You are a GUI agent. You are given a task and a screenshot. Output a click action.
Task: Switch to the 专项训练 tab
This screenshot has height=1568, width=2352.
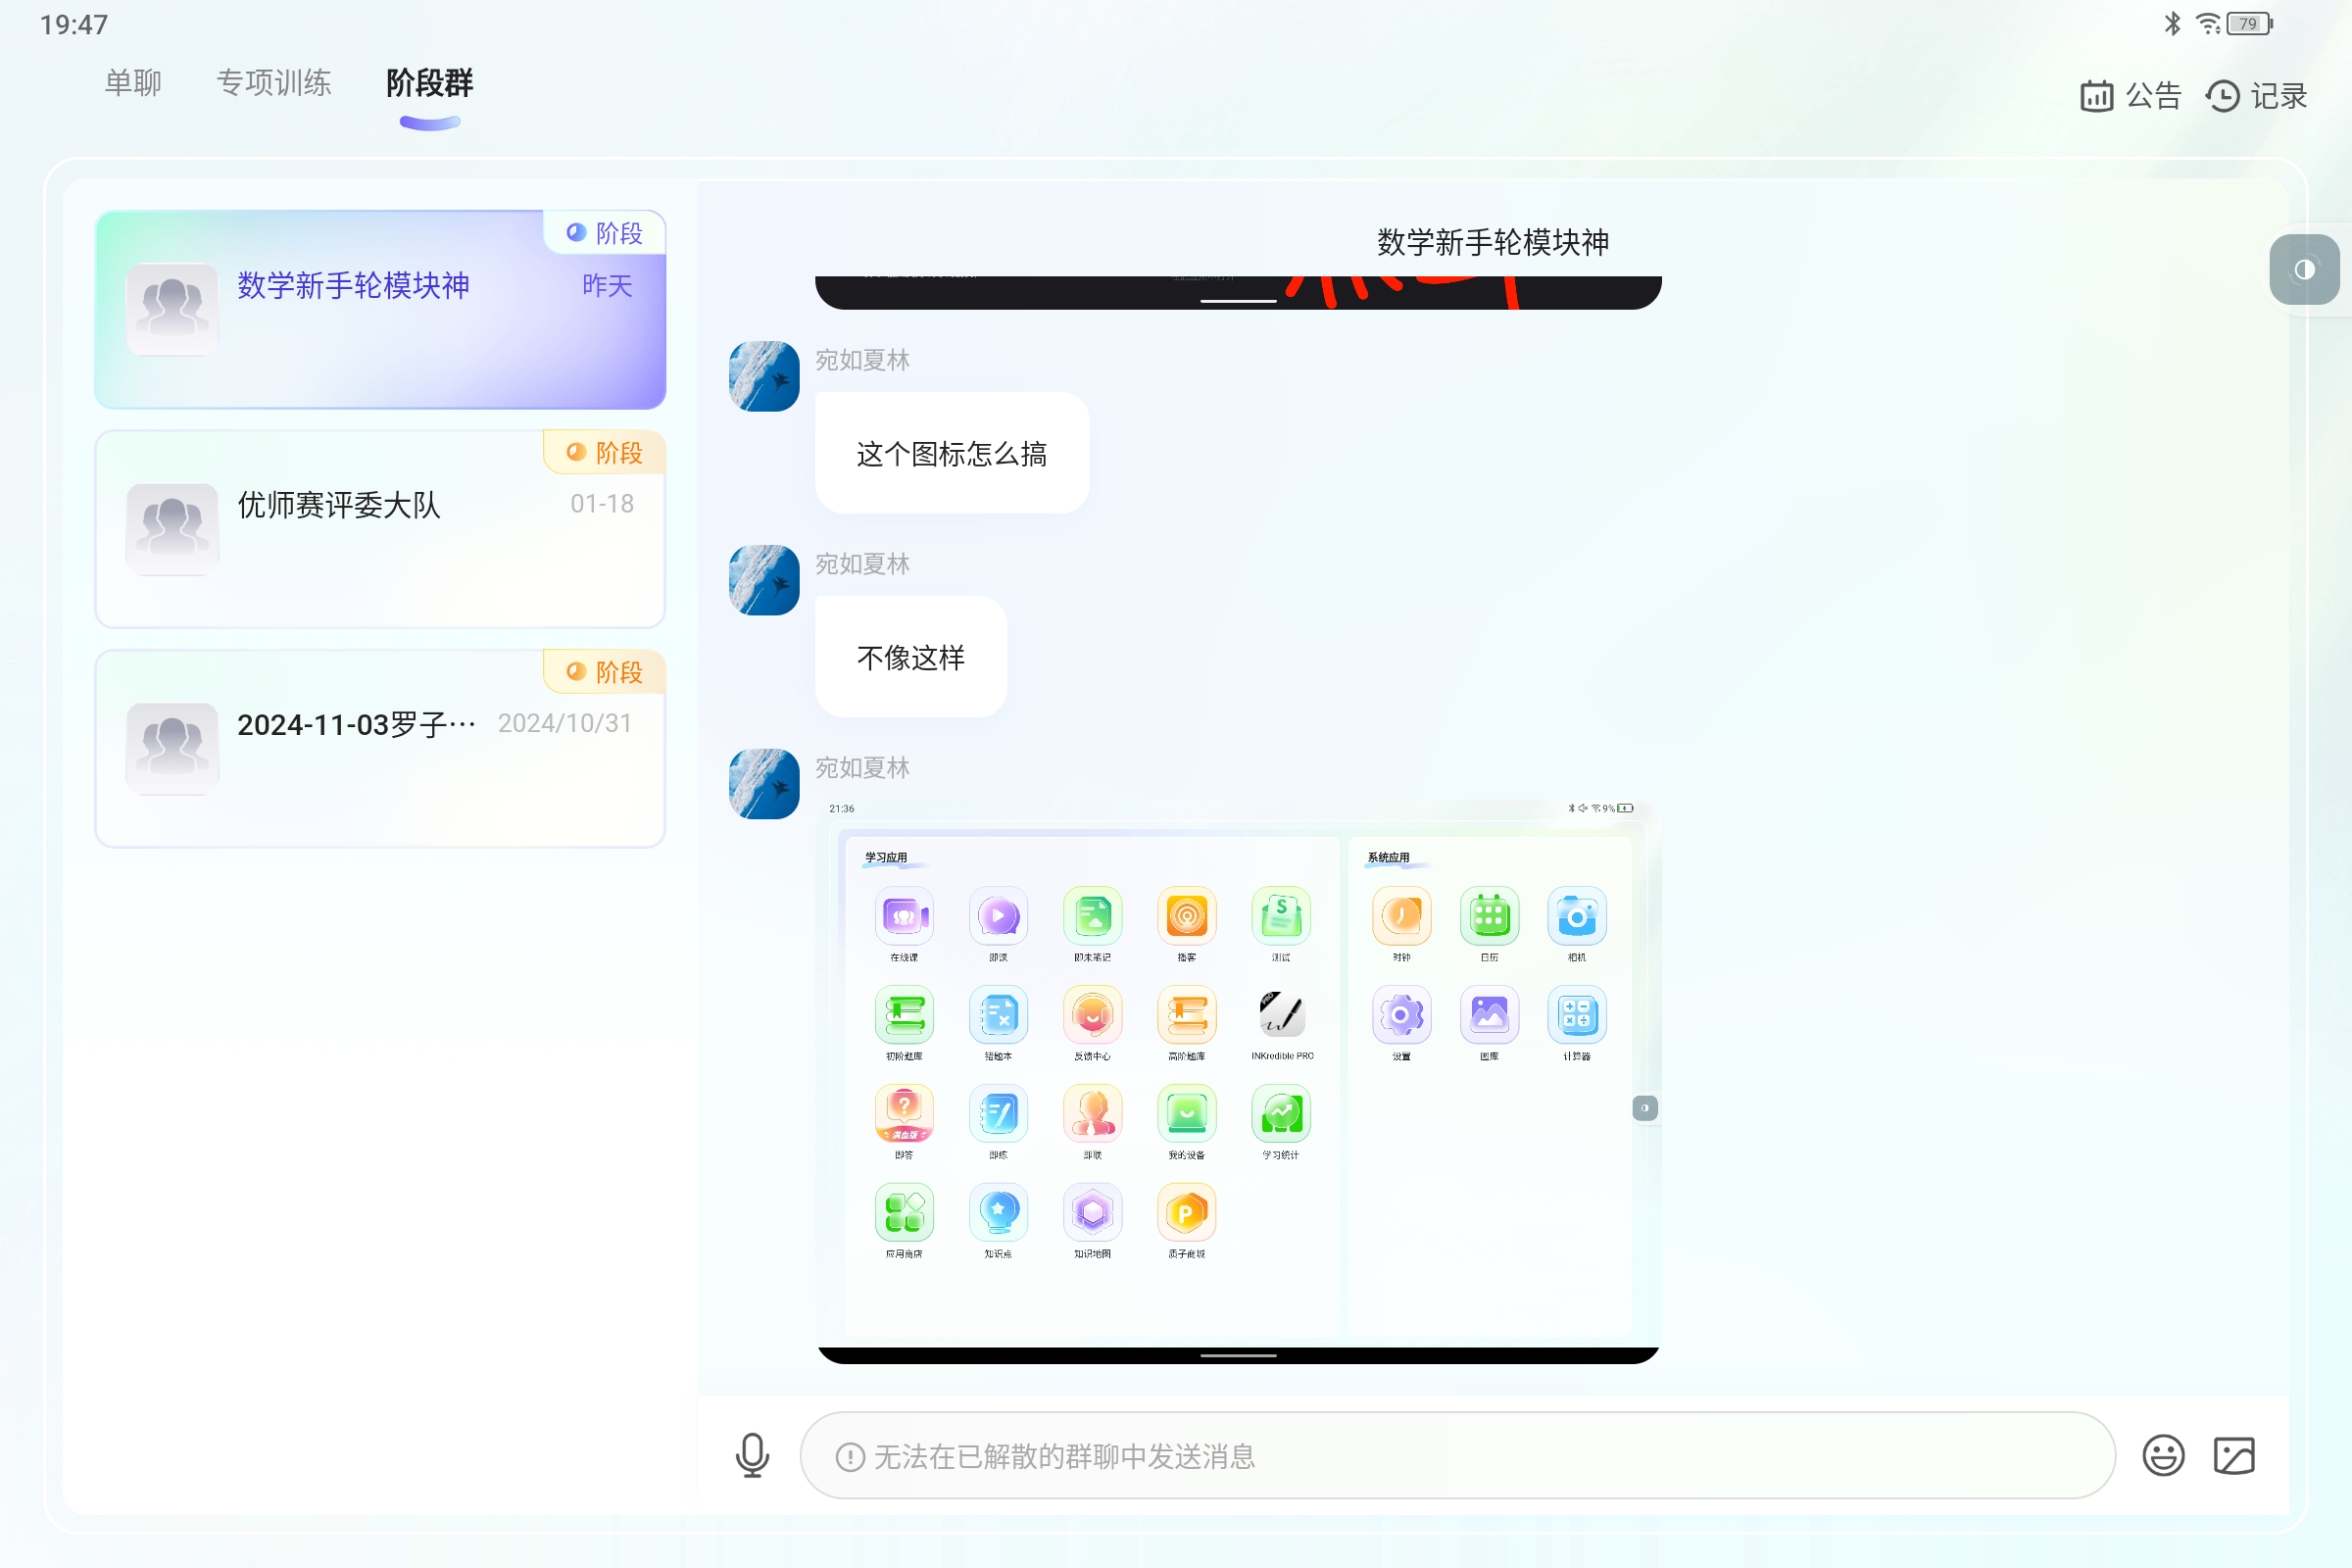pos(273,83)
